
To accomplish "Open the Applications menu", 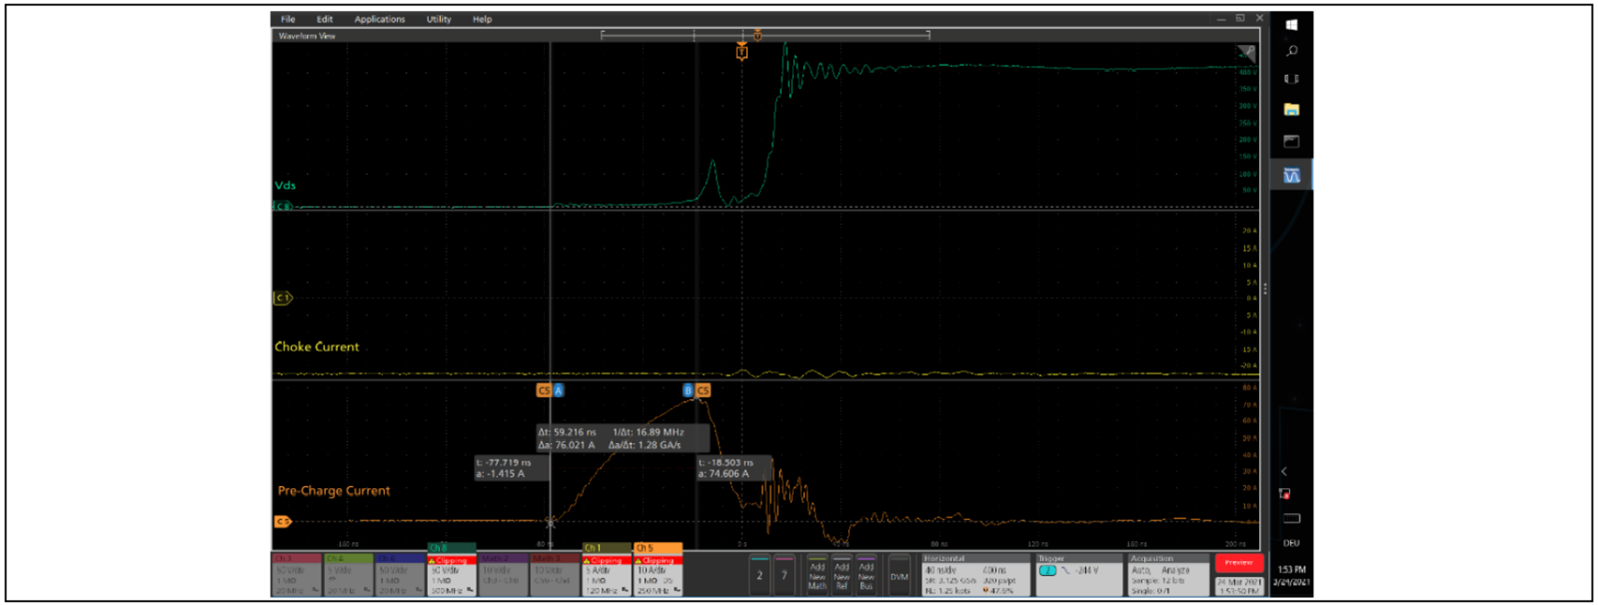I will pyautogui.click(x=379, y=19).
